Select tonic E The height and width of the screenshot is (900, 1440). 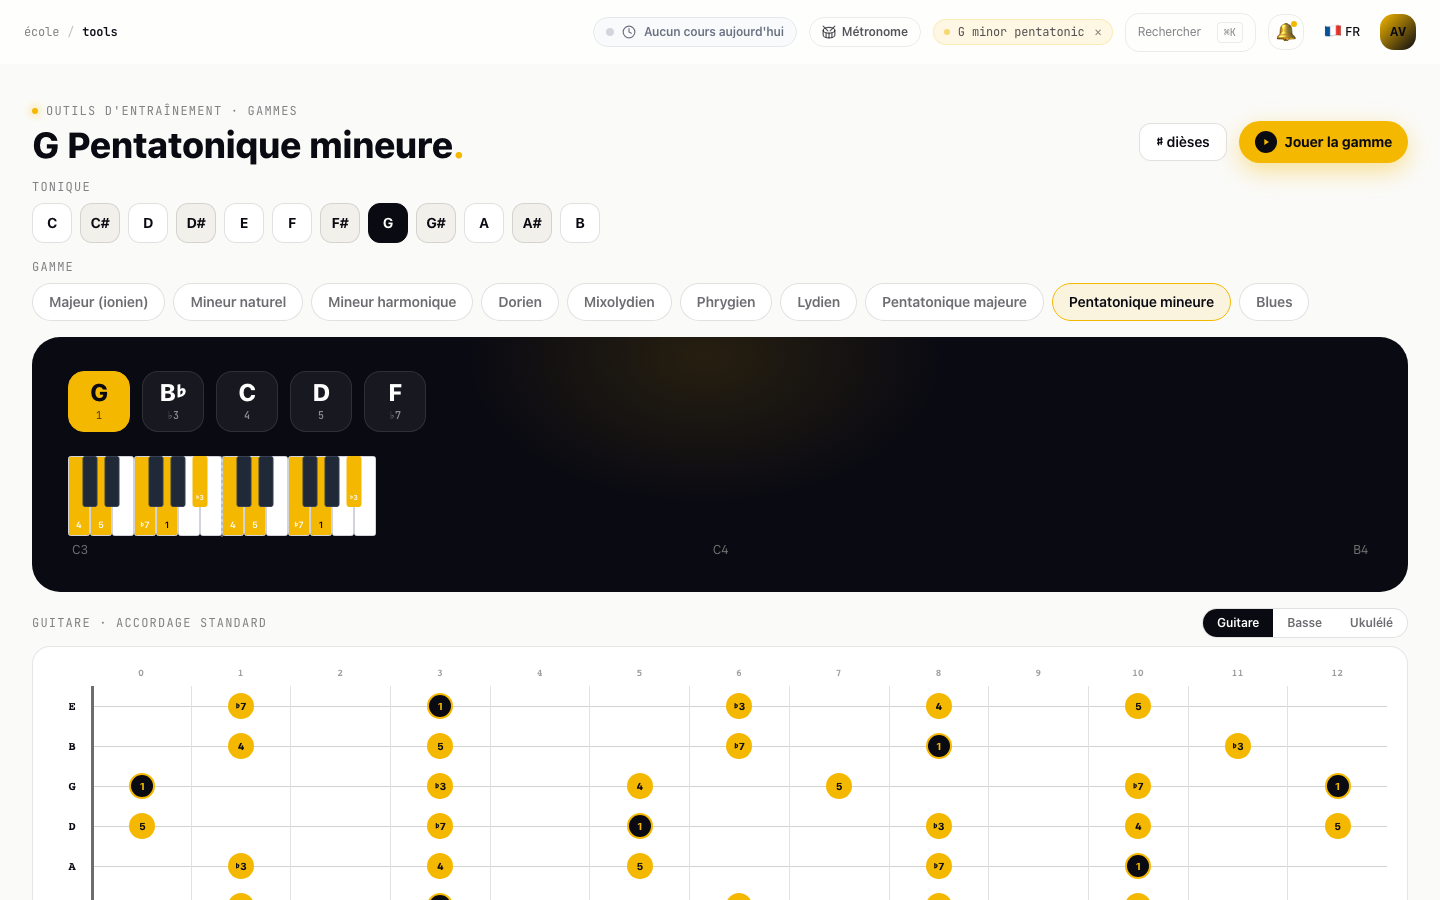[x=244, y=223]
